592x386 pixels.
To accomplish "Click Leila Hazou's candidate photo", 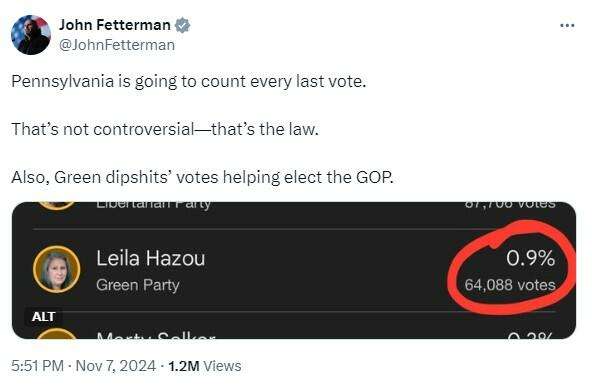I will 57,269.
